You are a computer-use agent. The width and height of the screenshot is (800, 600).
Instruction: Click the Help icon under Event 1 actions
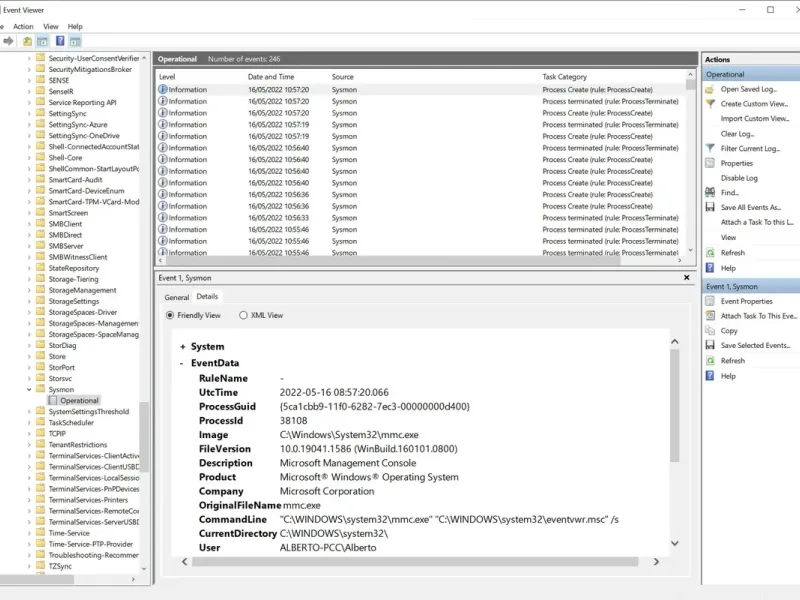click(710, 376)
